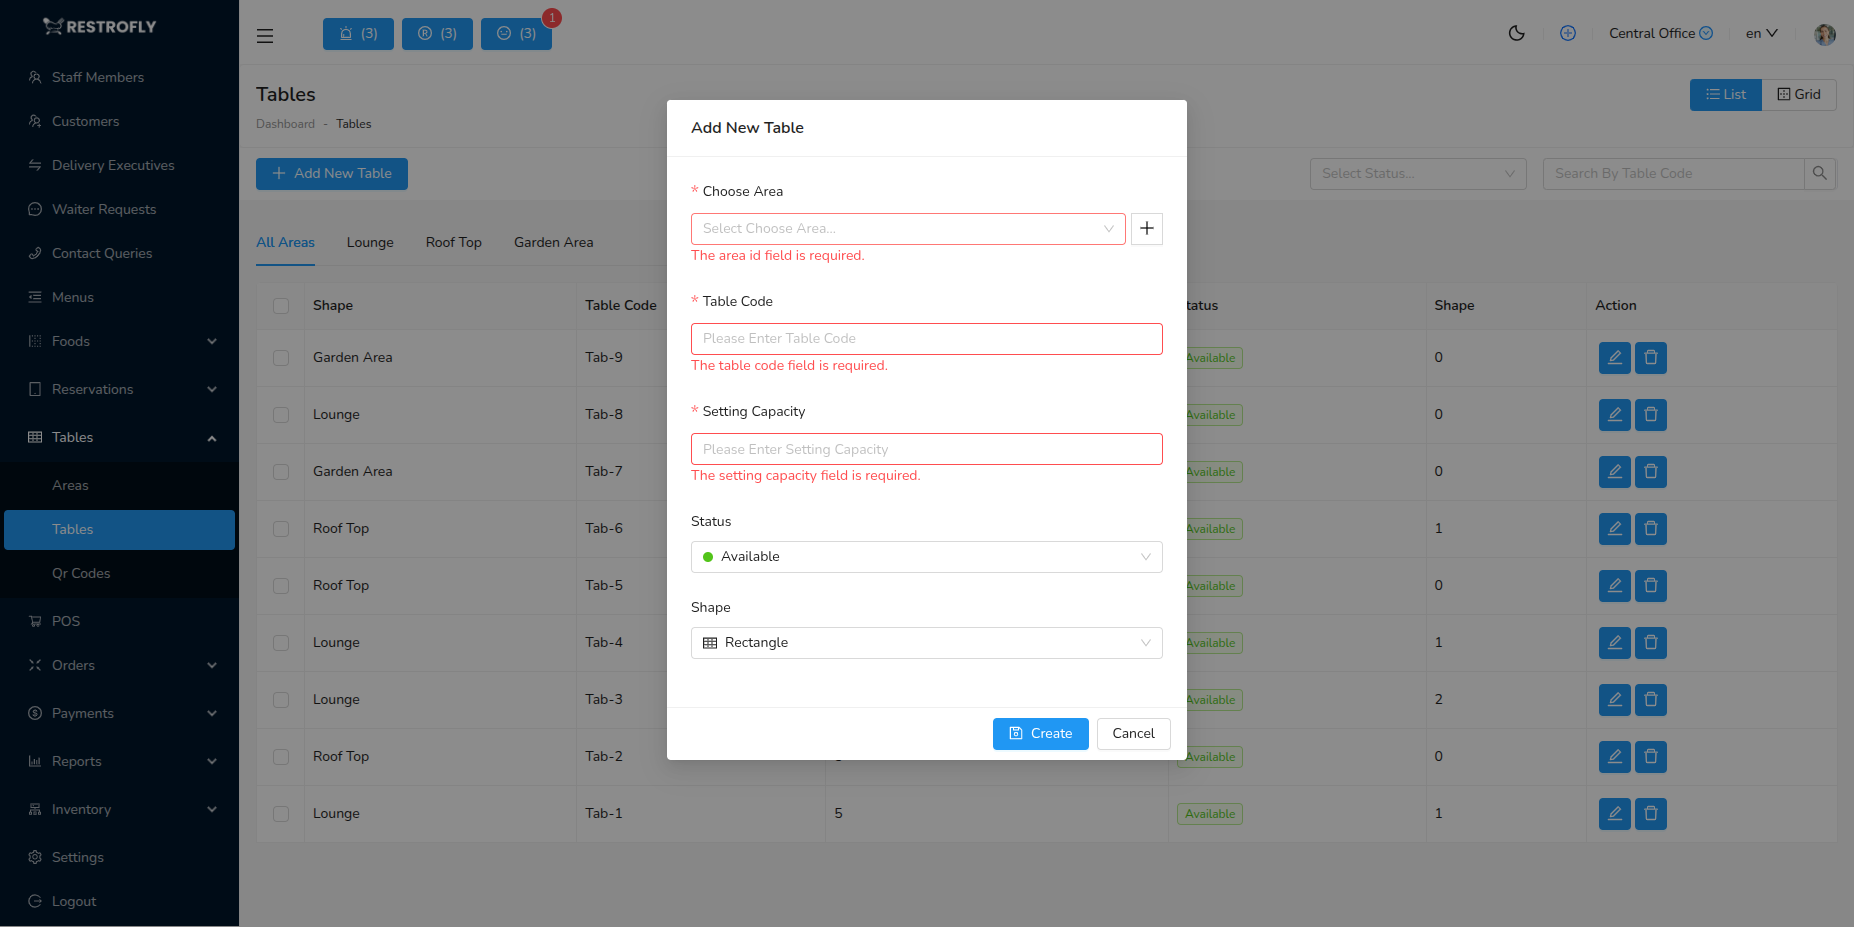Check the checkbox for the Tab-6 row
This screenshot has width=1854, height=927.
tap(280, 529)
